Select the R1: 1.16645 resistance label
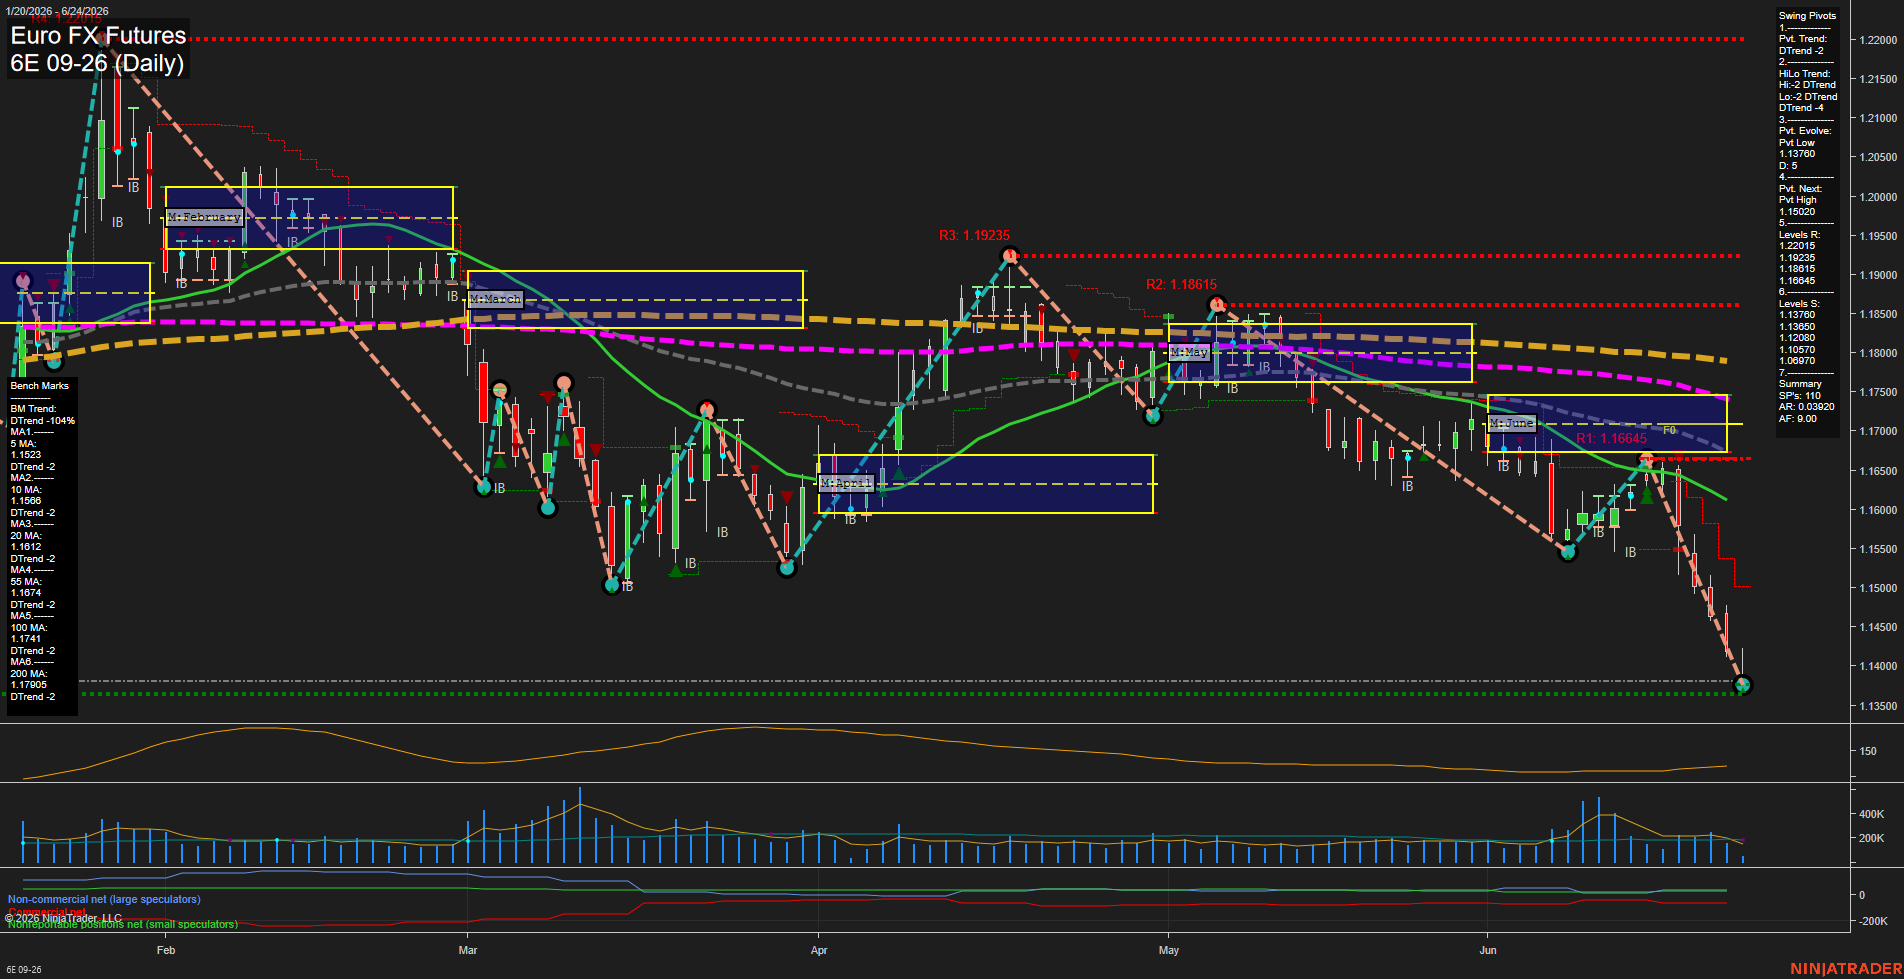1904x979 pixels. point(1611,439)
